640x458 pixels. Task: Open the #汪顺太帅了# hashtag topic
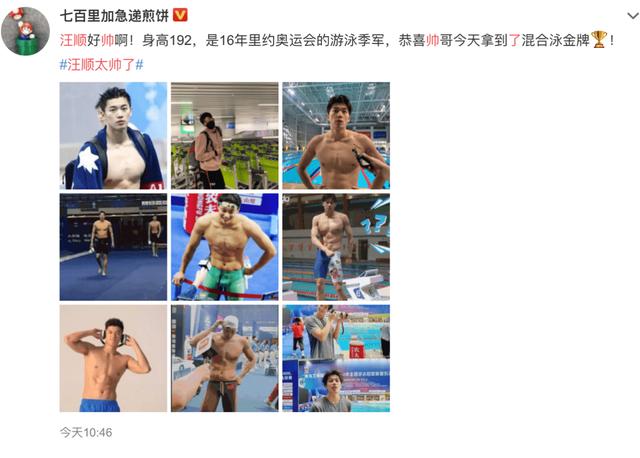[101, 64]
